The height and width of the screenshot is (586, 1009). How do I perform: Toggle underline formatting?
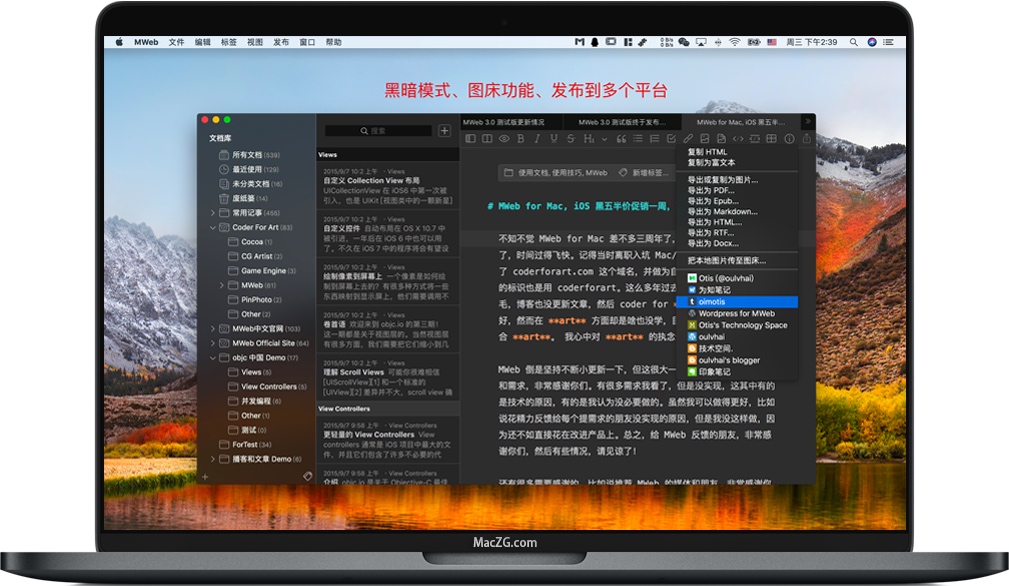(553, 138)
